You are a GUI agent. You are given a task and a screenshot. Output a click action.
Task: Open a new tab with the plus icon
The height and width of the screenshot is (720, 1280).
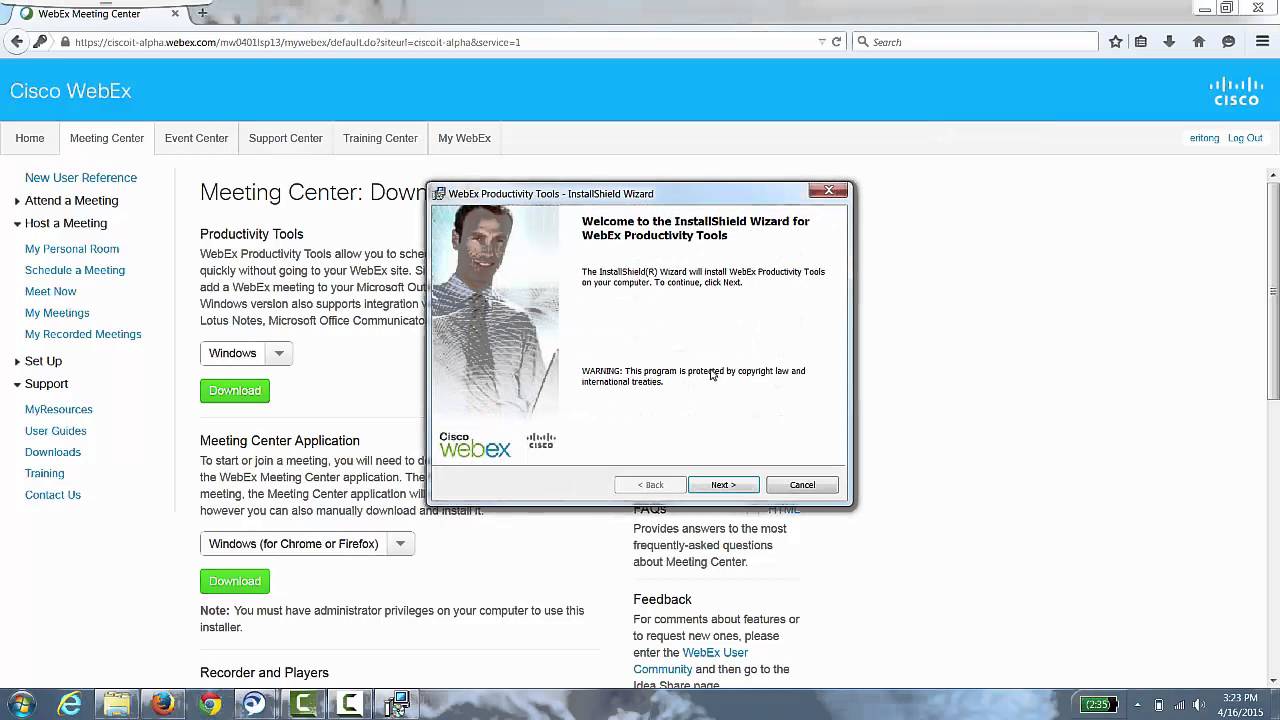202,13
